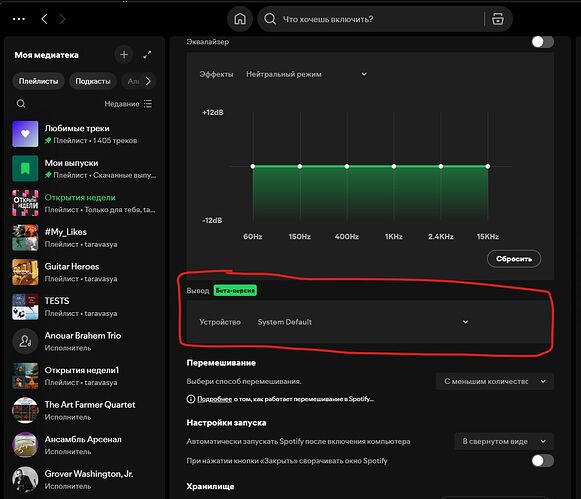Open Устройство dropdown showing System Default

tap(363, 322)
